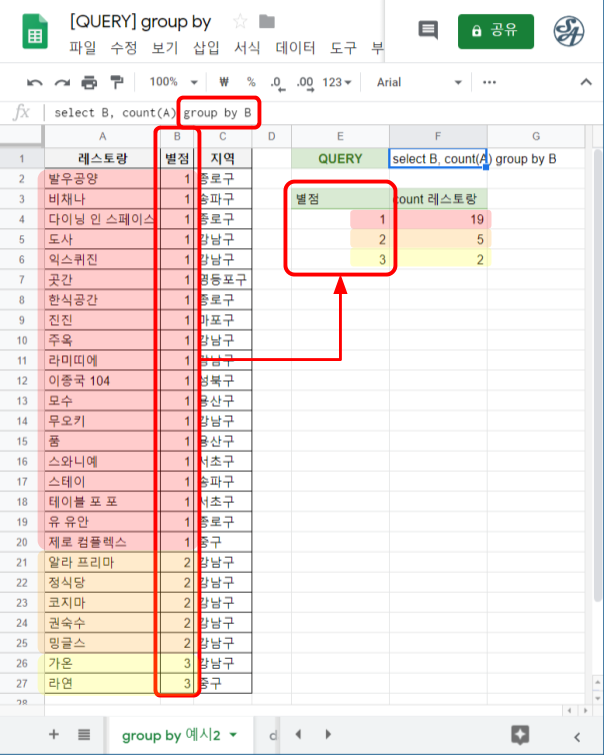
Task: Apply the ₩ currency format
Action: (x=224, y=82)
